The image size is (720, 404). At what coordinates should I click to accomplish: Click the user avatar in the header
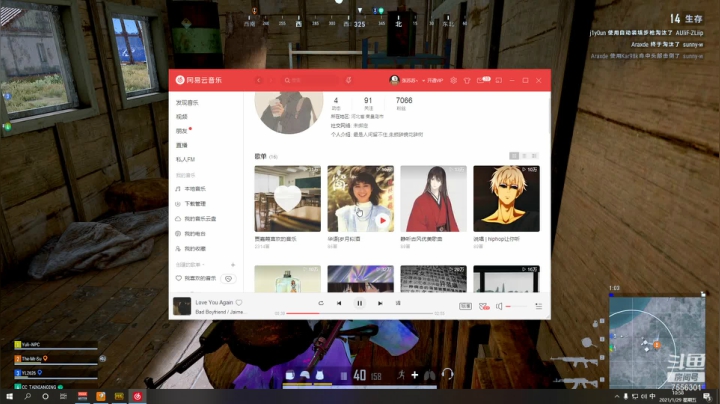coord(394,80)
